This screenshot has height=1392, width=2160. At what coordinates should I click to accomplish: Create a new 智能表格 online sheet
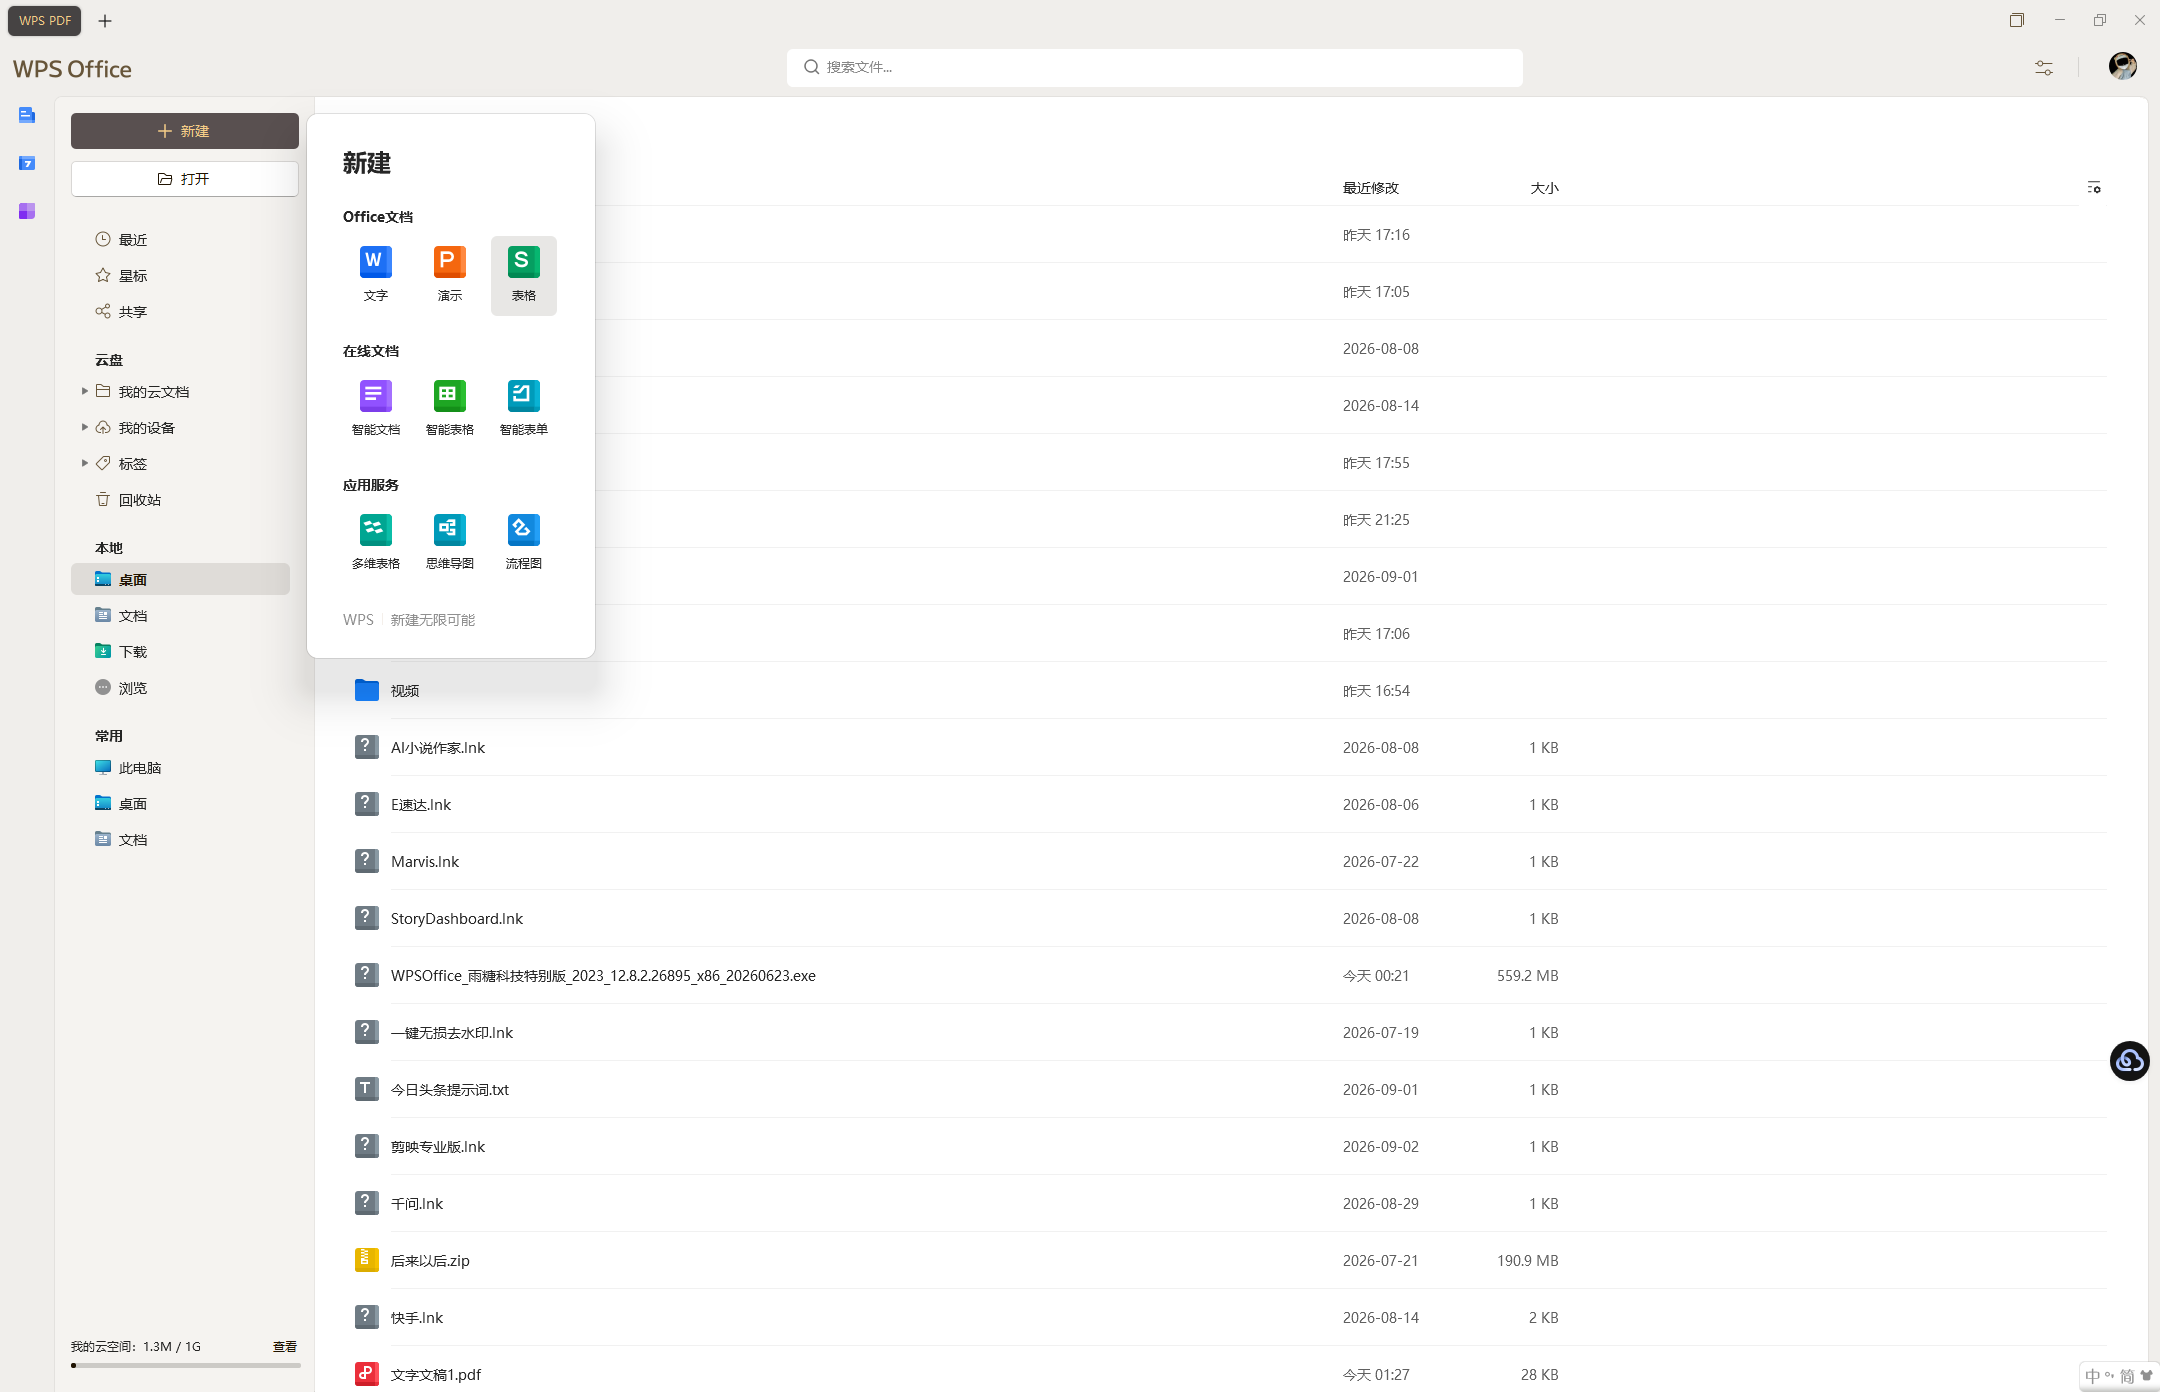coord(449,408)
